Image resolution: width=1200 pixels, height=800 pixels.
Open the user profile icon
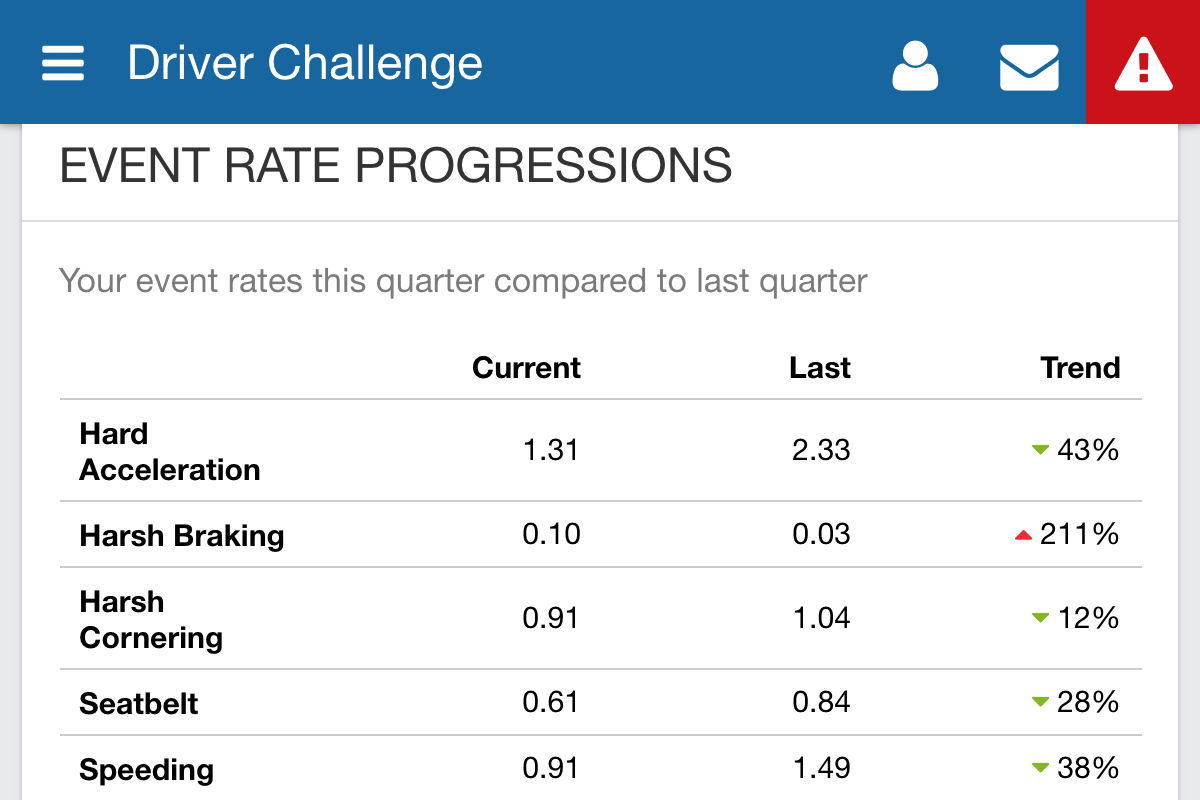pyautogui.click(x=915, y=66)
